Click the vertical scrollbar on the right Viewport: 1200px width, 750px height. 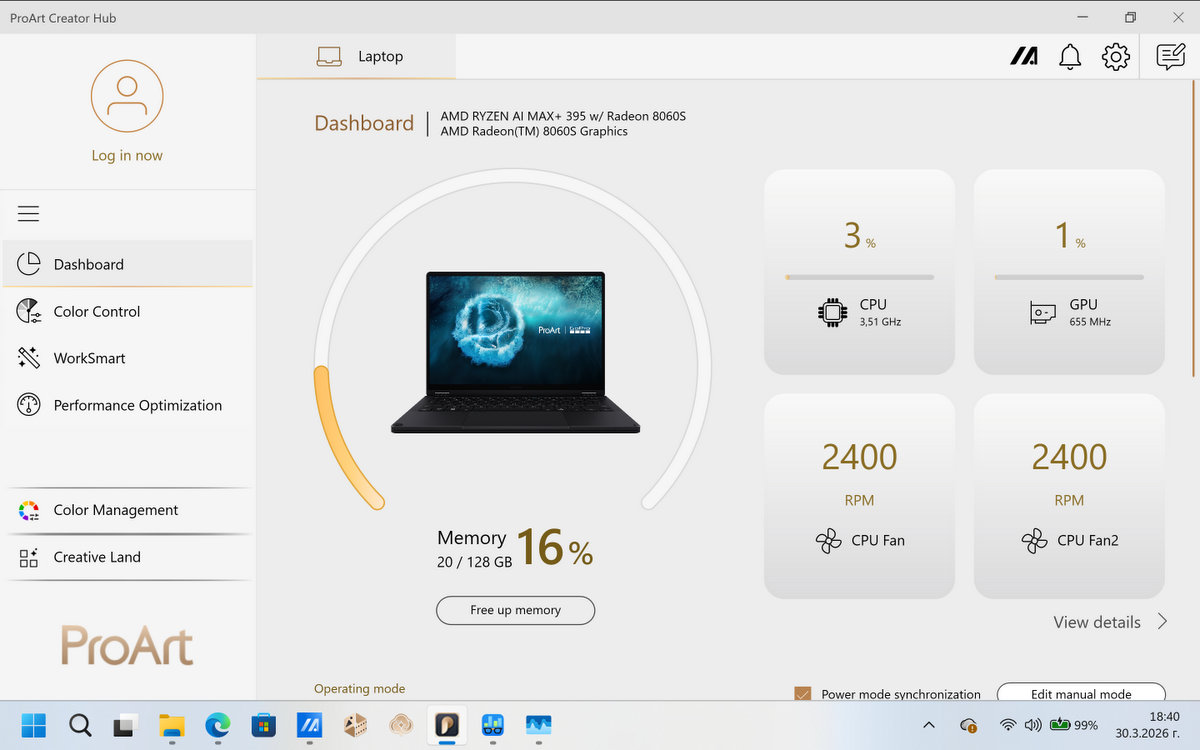[1194, 230]
